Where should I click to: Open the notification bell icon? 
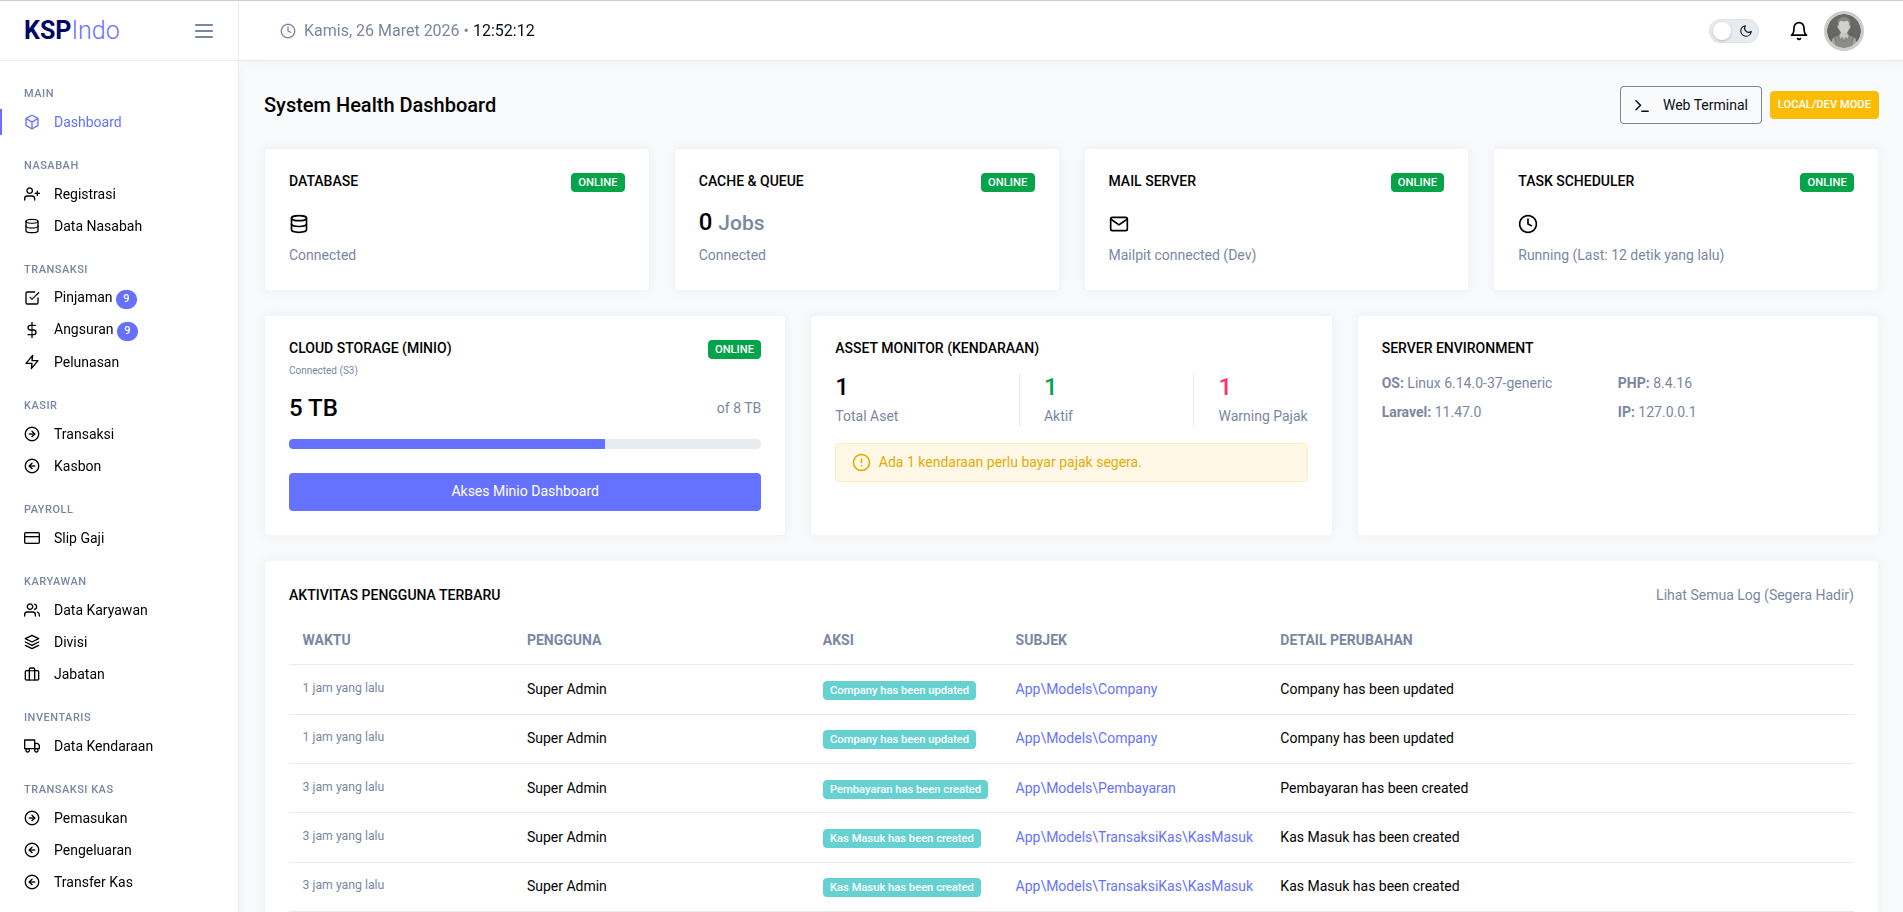point(1798,31)
